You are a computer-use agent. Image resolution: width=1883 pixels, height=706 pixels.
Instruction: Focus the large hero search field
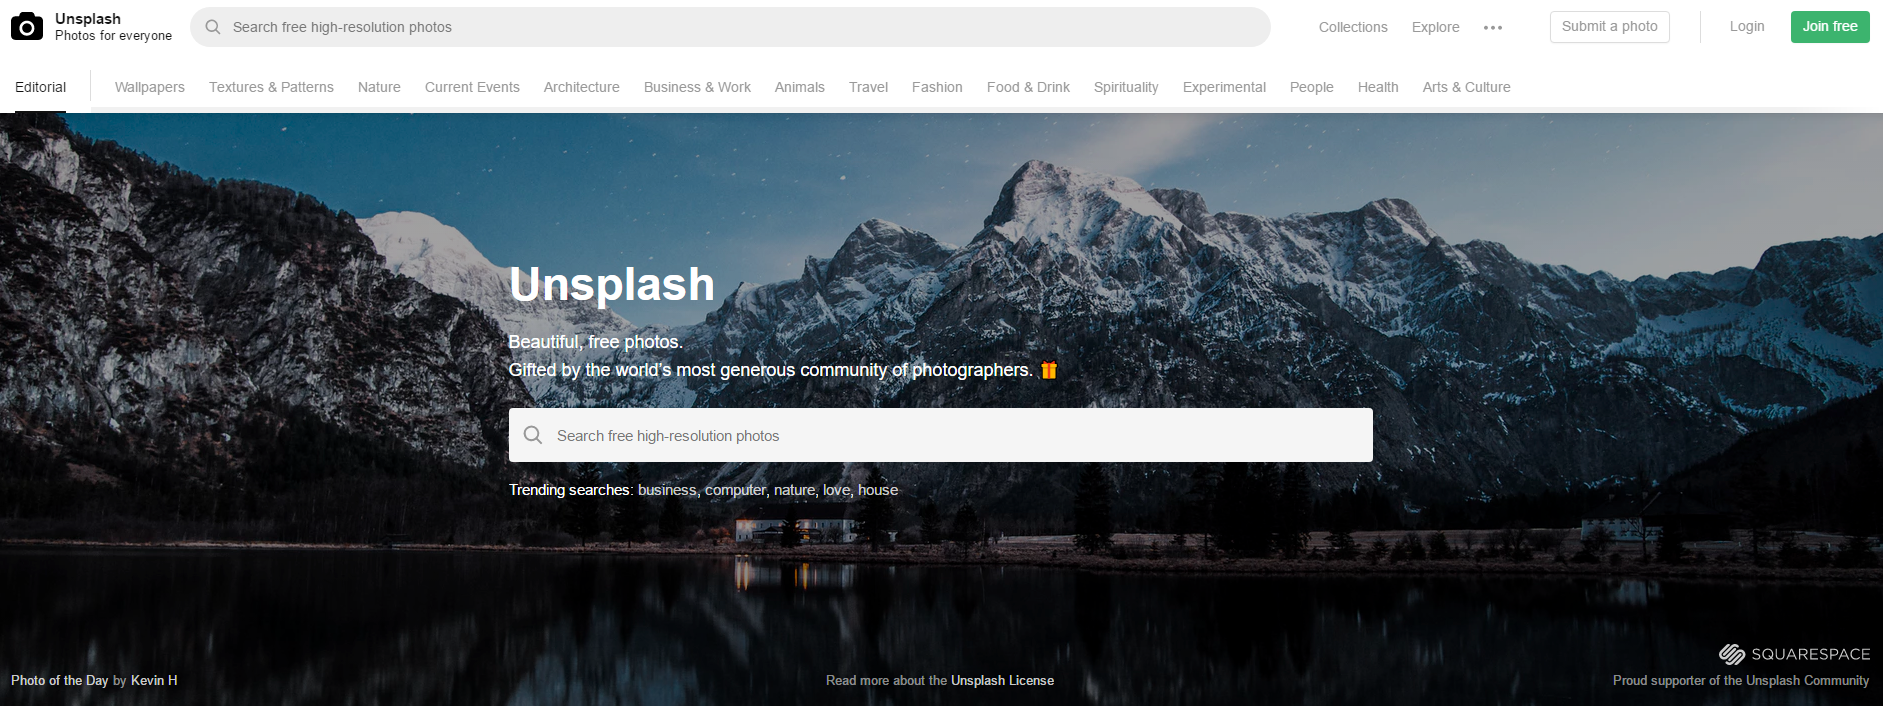tap(941, 435)
